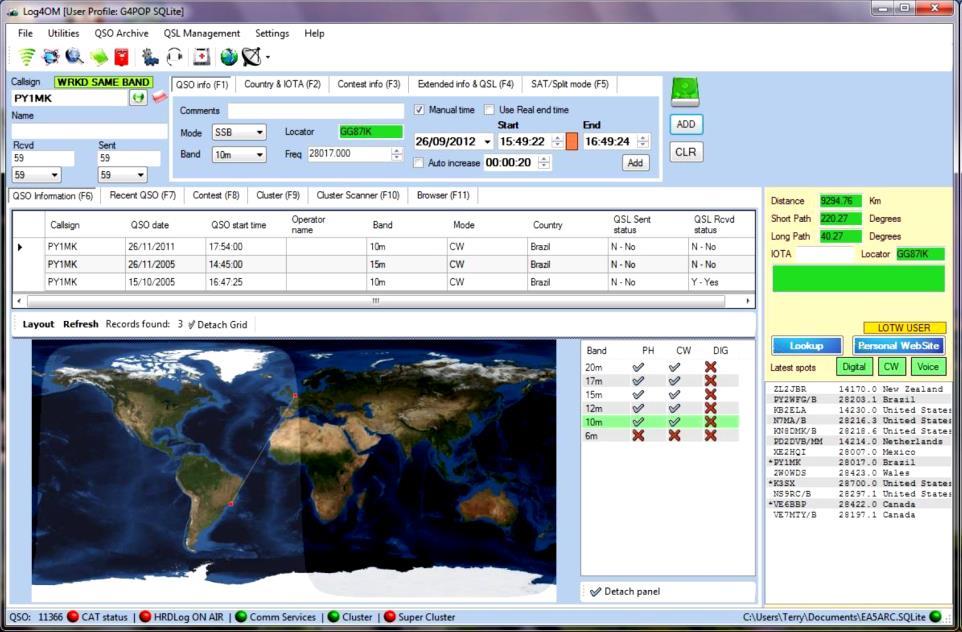This screenshot has width=962, height=632.
Task: Uncheck the Manual time checkbox
Action: click(419, 110)
